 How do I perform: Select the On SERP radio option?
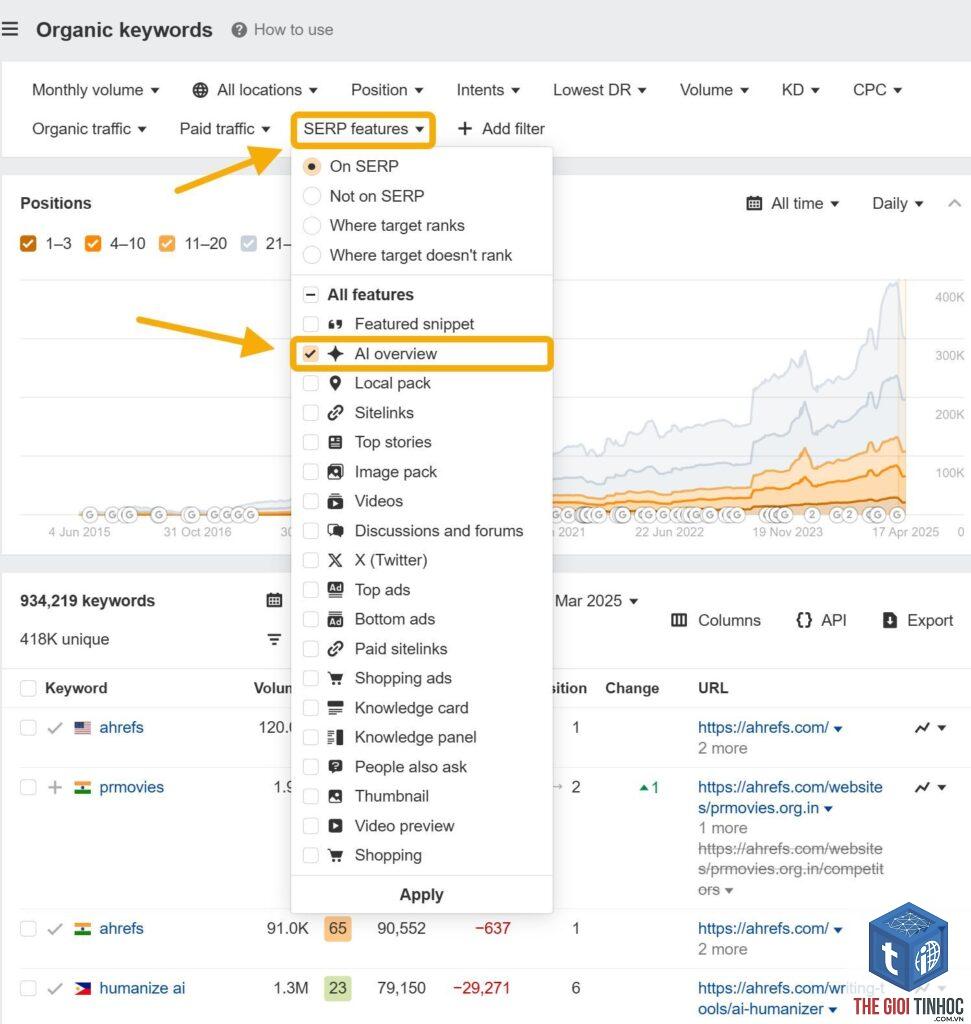(x=311, y=167)
